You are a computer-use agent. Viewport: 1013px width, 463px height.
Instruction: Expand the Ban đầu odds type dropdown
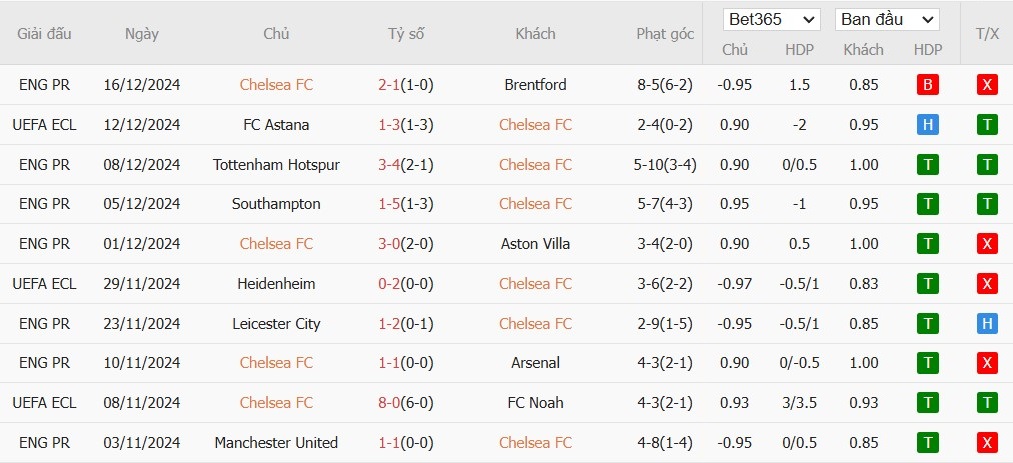887,19
